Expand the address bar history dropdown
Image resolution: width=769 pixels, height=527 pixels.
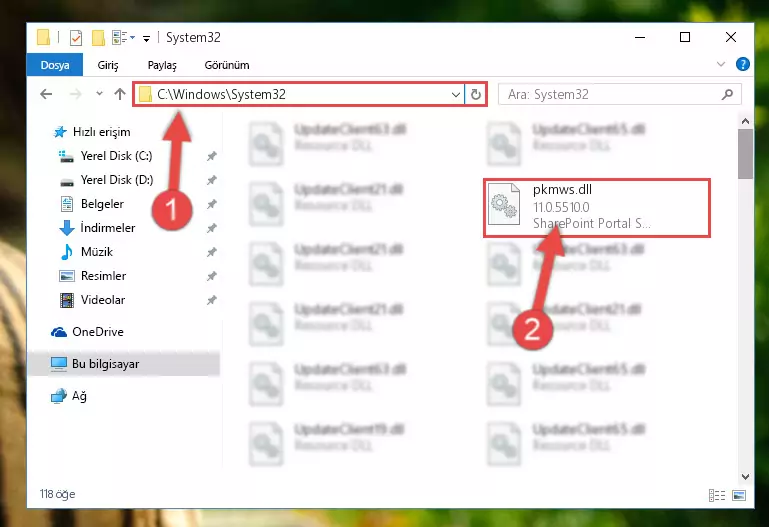point(456,95)
